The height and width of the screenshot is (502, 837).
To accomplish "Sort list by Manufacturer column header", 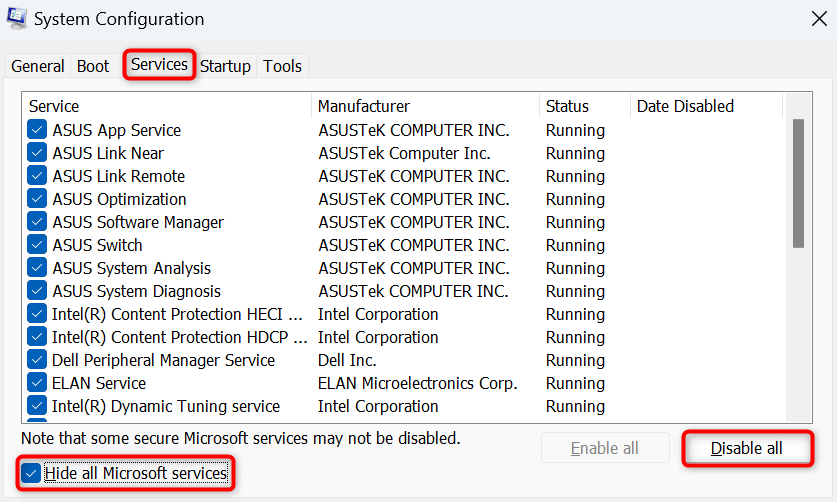I will tap(425, 106).
